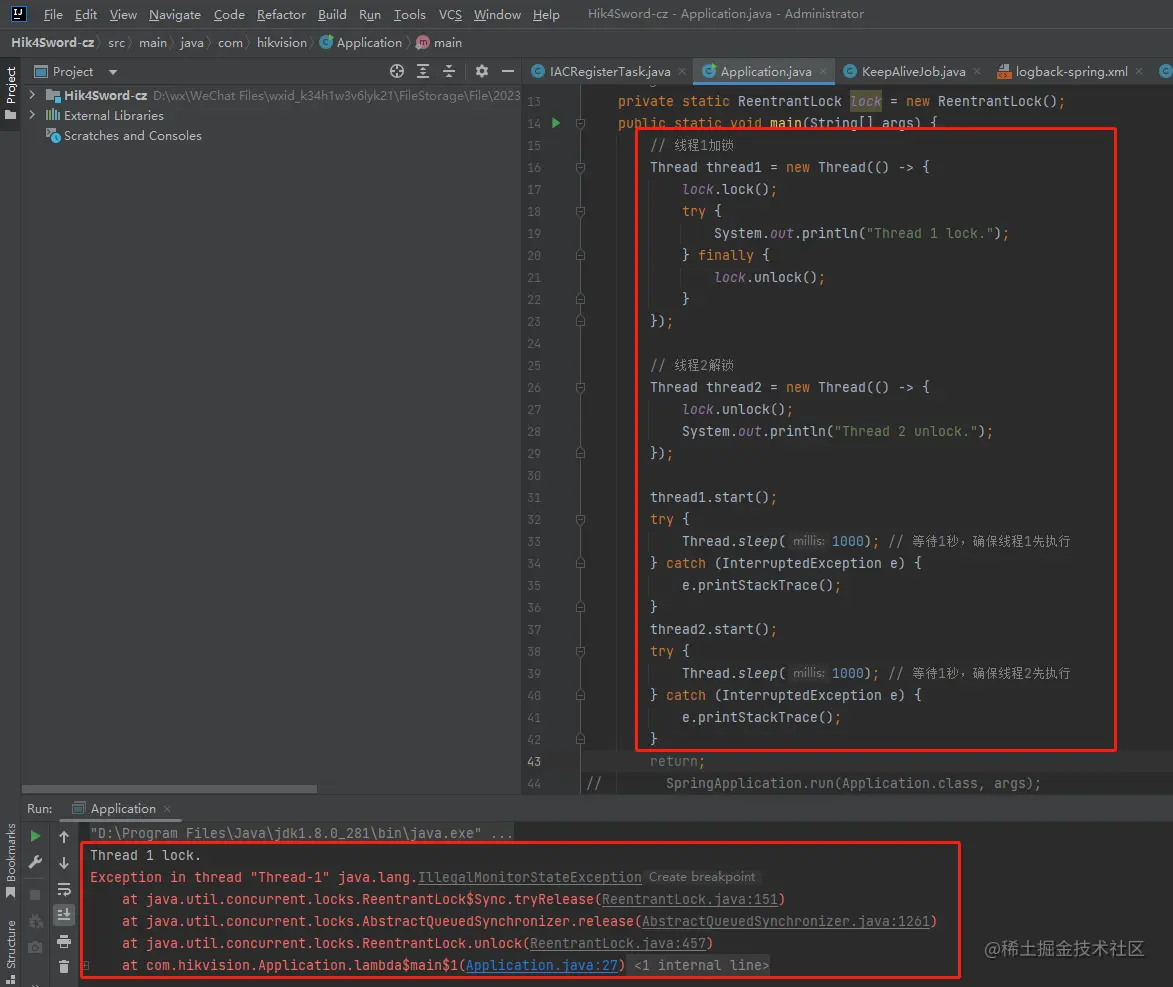This screenshot has height=987, width=1173.
Task: Click the dump threads camera icon
Action: tap(35, 947)
